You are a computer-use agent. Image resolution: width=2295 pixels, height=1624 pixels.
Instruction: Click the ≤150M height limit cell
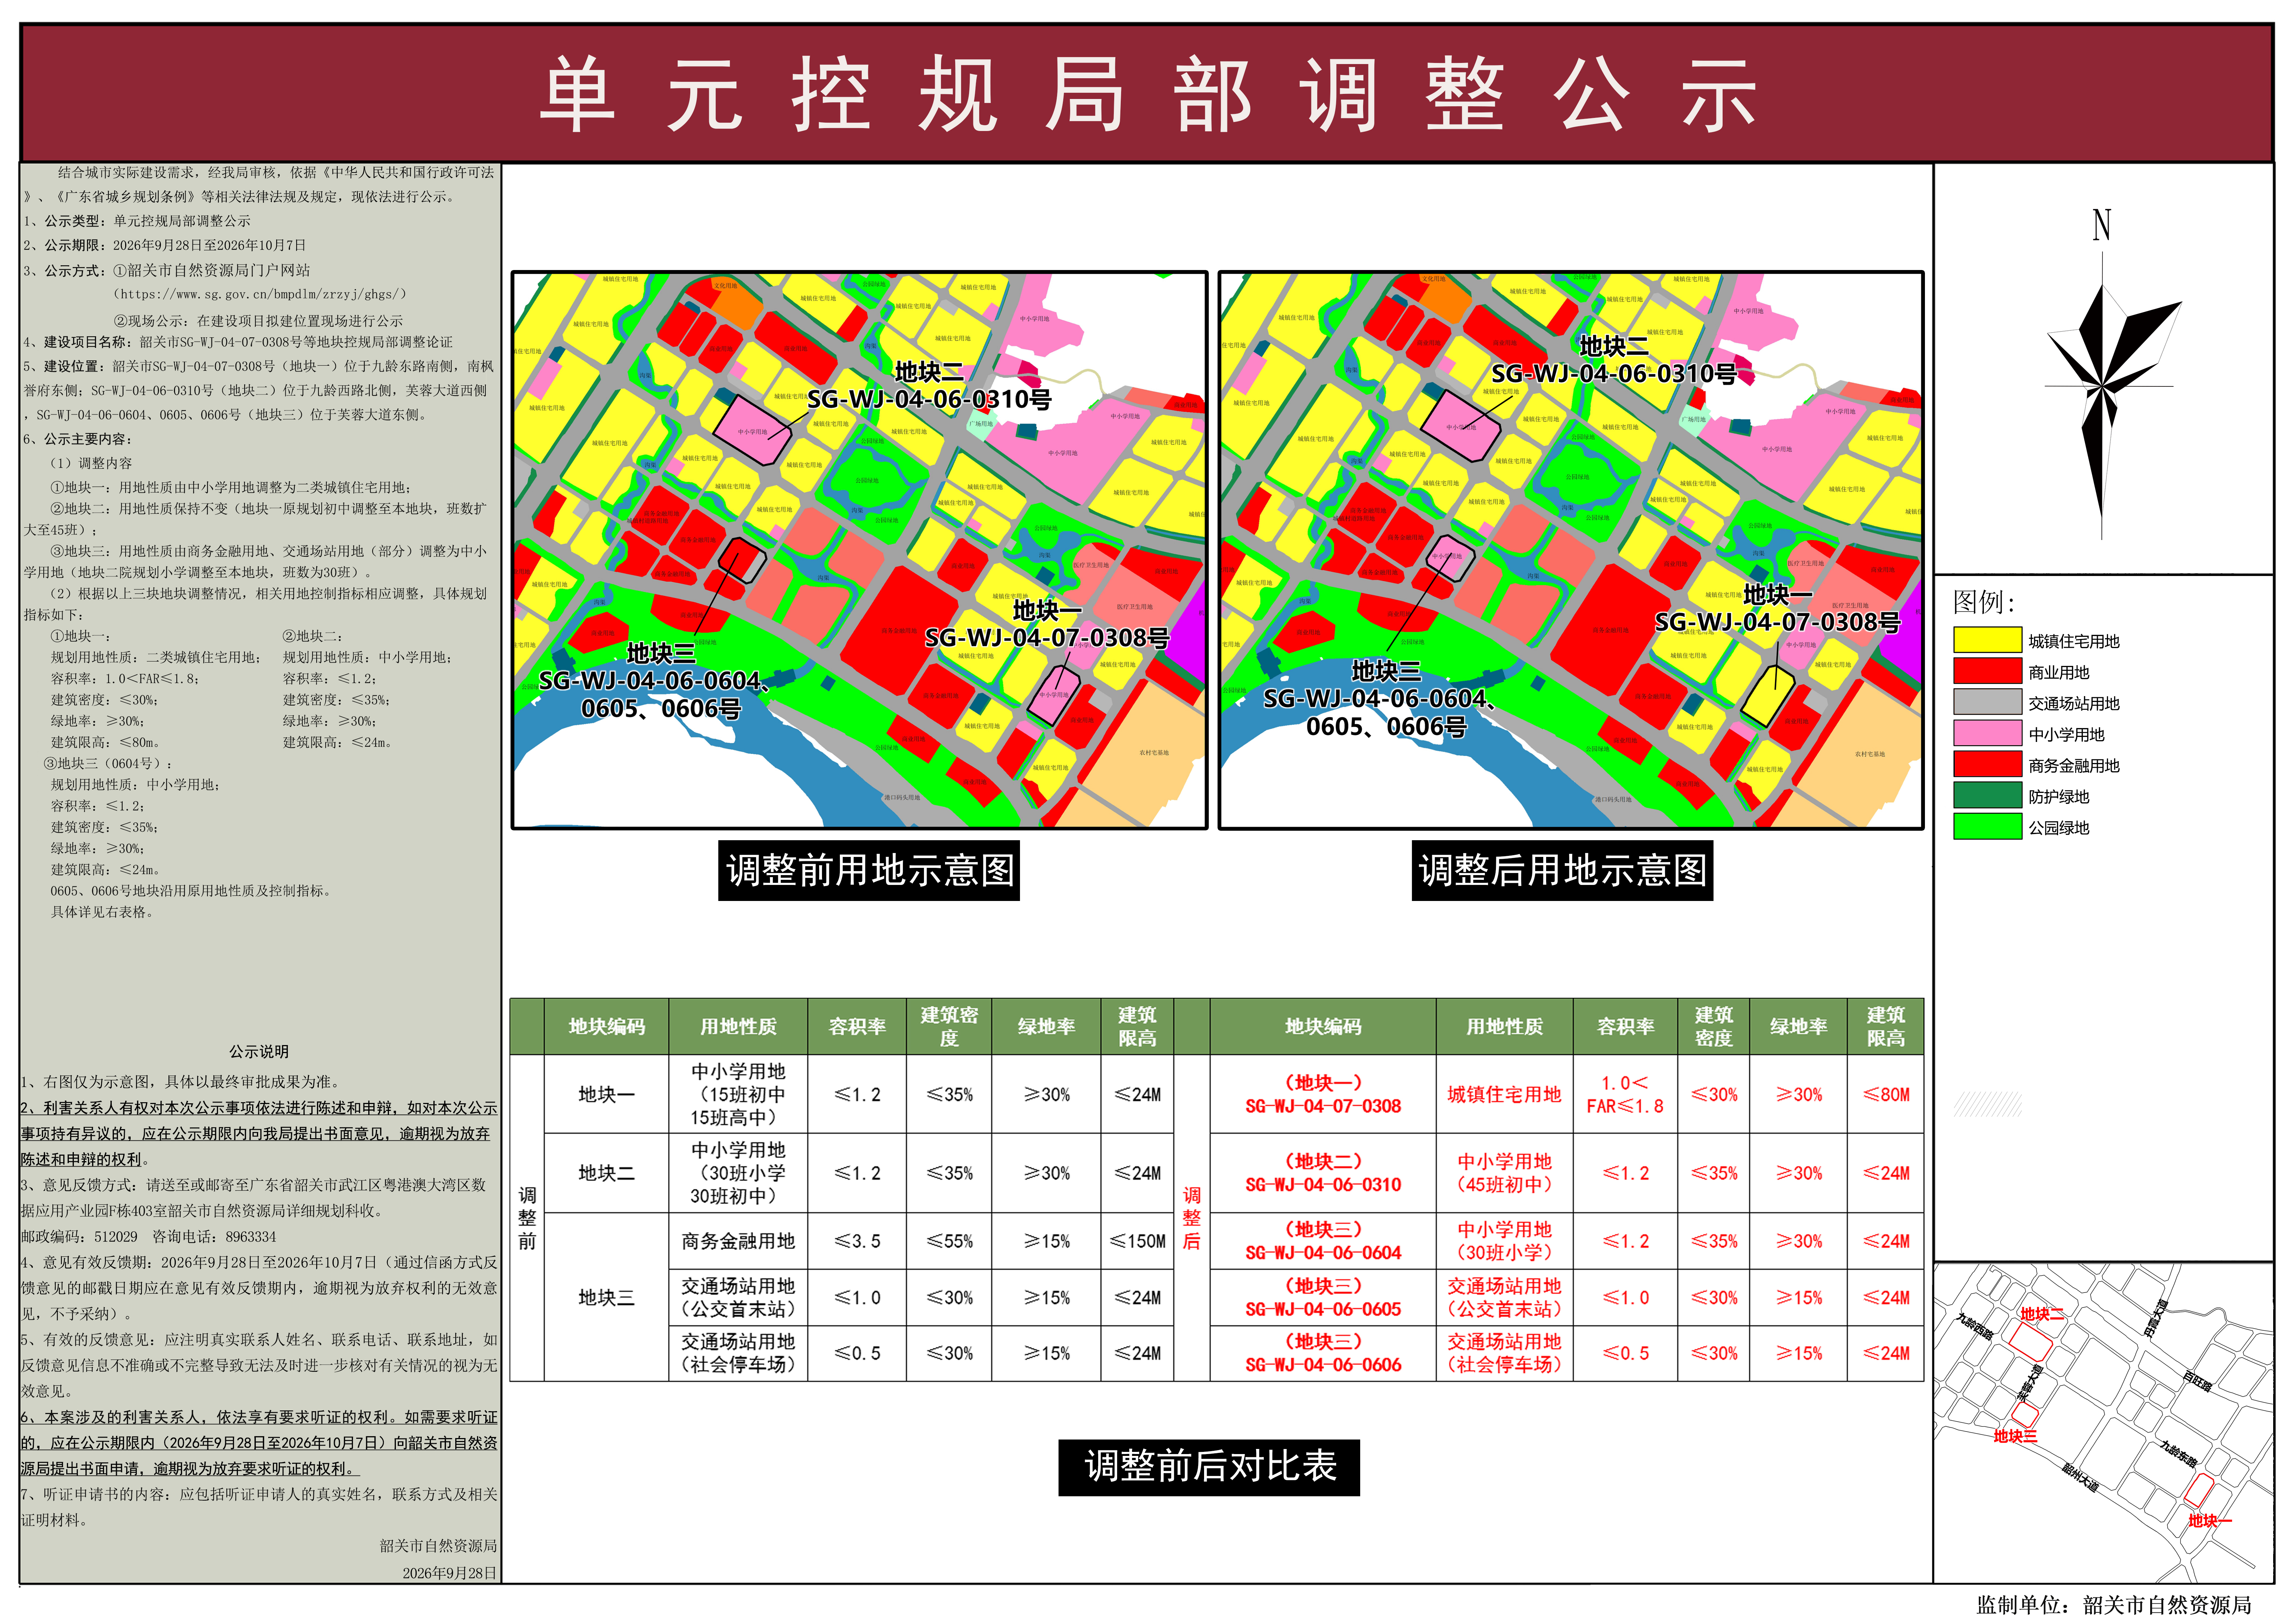[1137, 1241]
